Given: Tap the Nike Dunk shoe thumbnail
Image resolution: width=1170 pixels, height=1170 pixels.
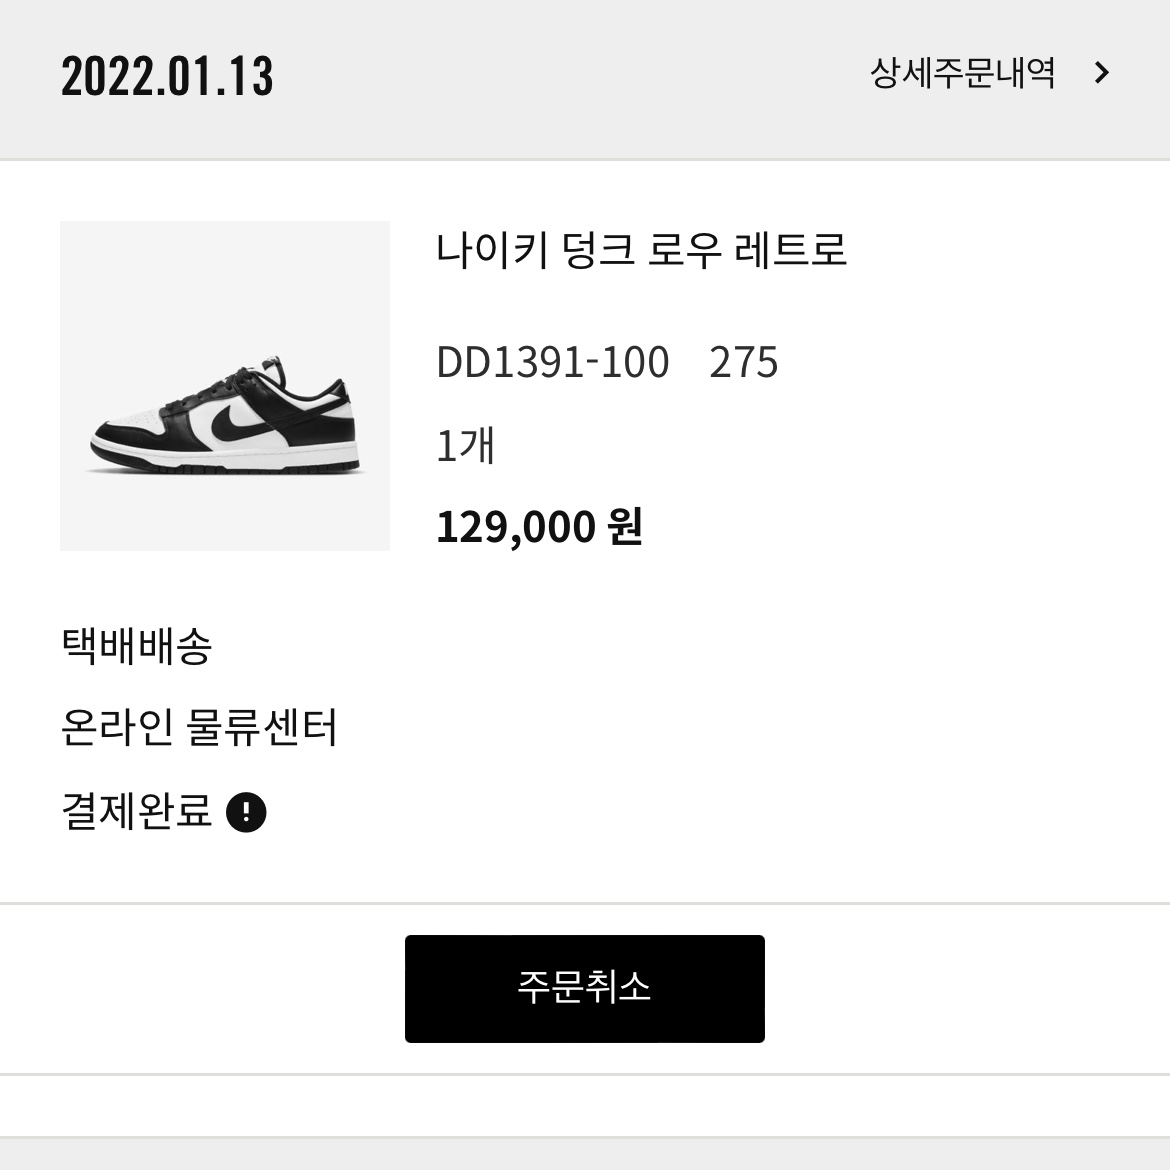Looking at the screenshot, I should click(x=225, y=385).
